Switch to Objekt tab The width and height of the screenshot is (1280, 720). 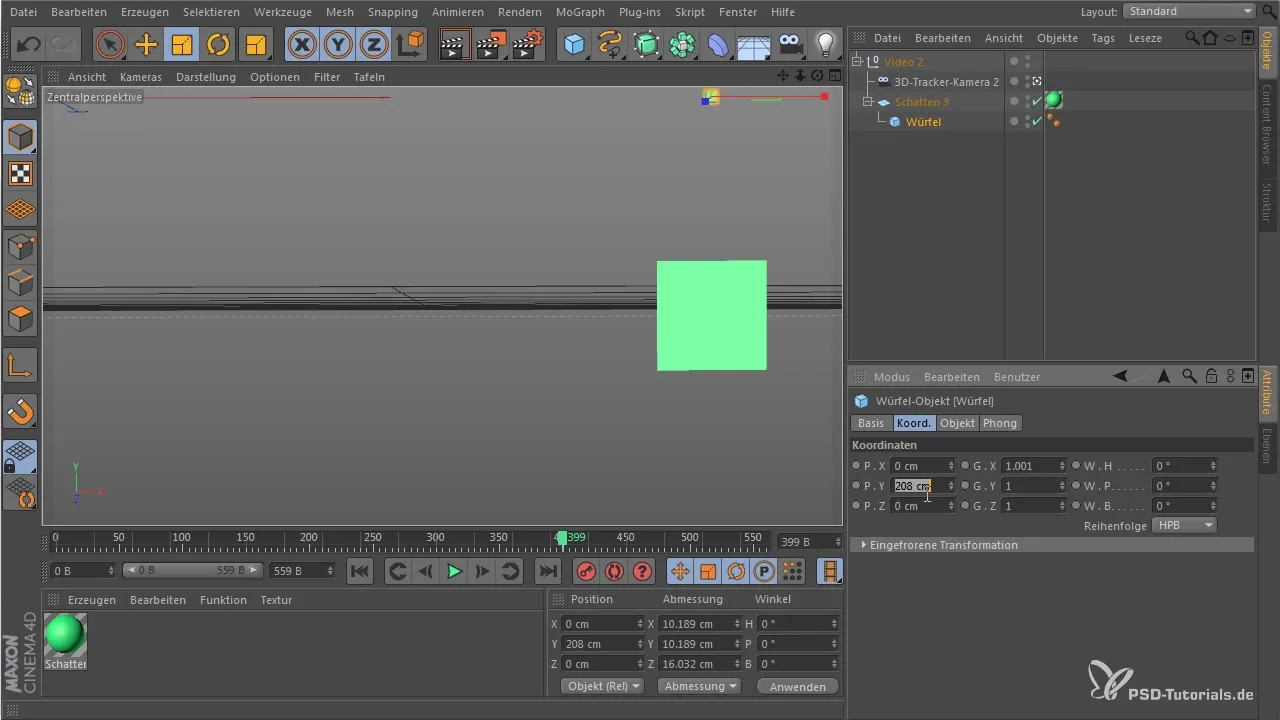click(957, 423)
